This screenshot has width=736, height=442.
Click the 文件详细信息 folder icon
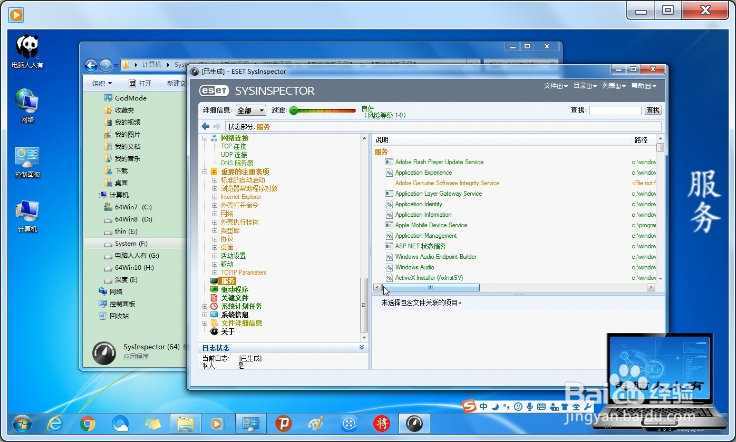[x=214, y=323]
